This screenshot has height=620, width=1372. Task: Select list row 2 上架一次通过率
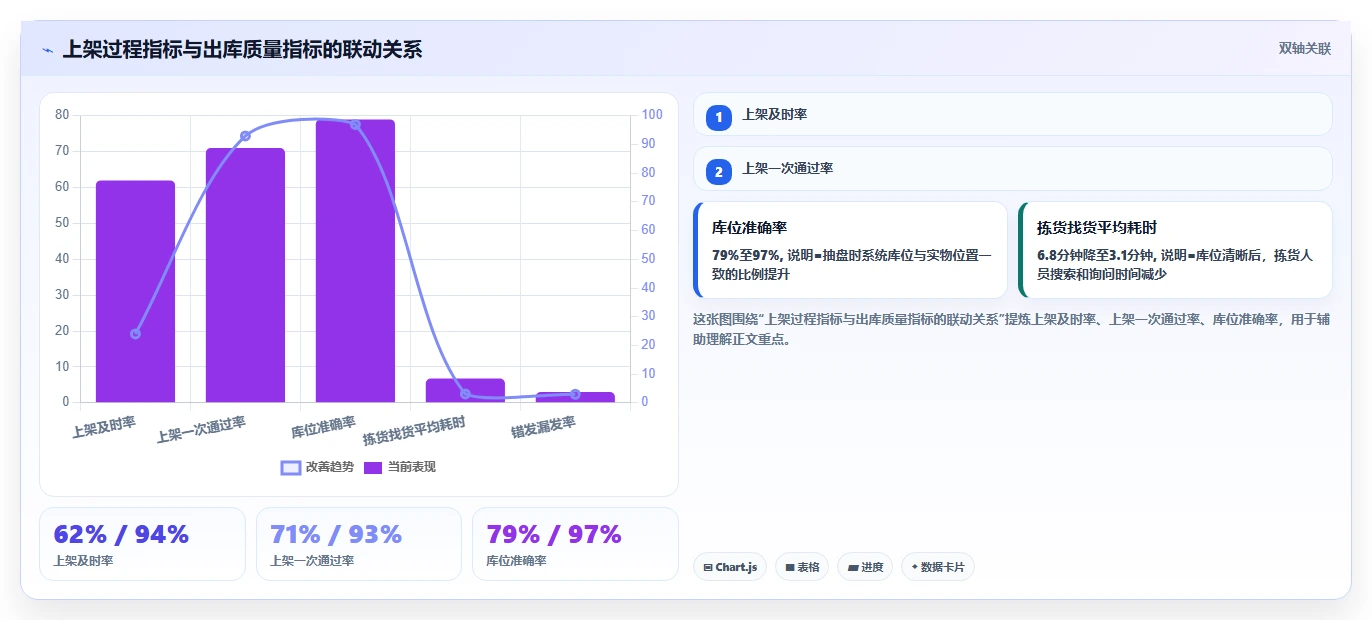(1013, 168)
